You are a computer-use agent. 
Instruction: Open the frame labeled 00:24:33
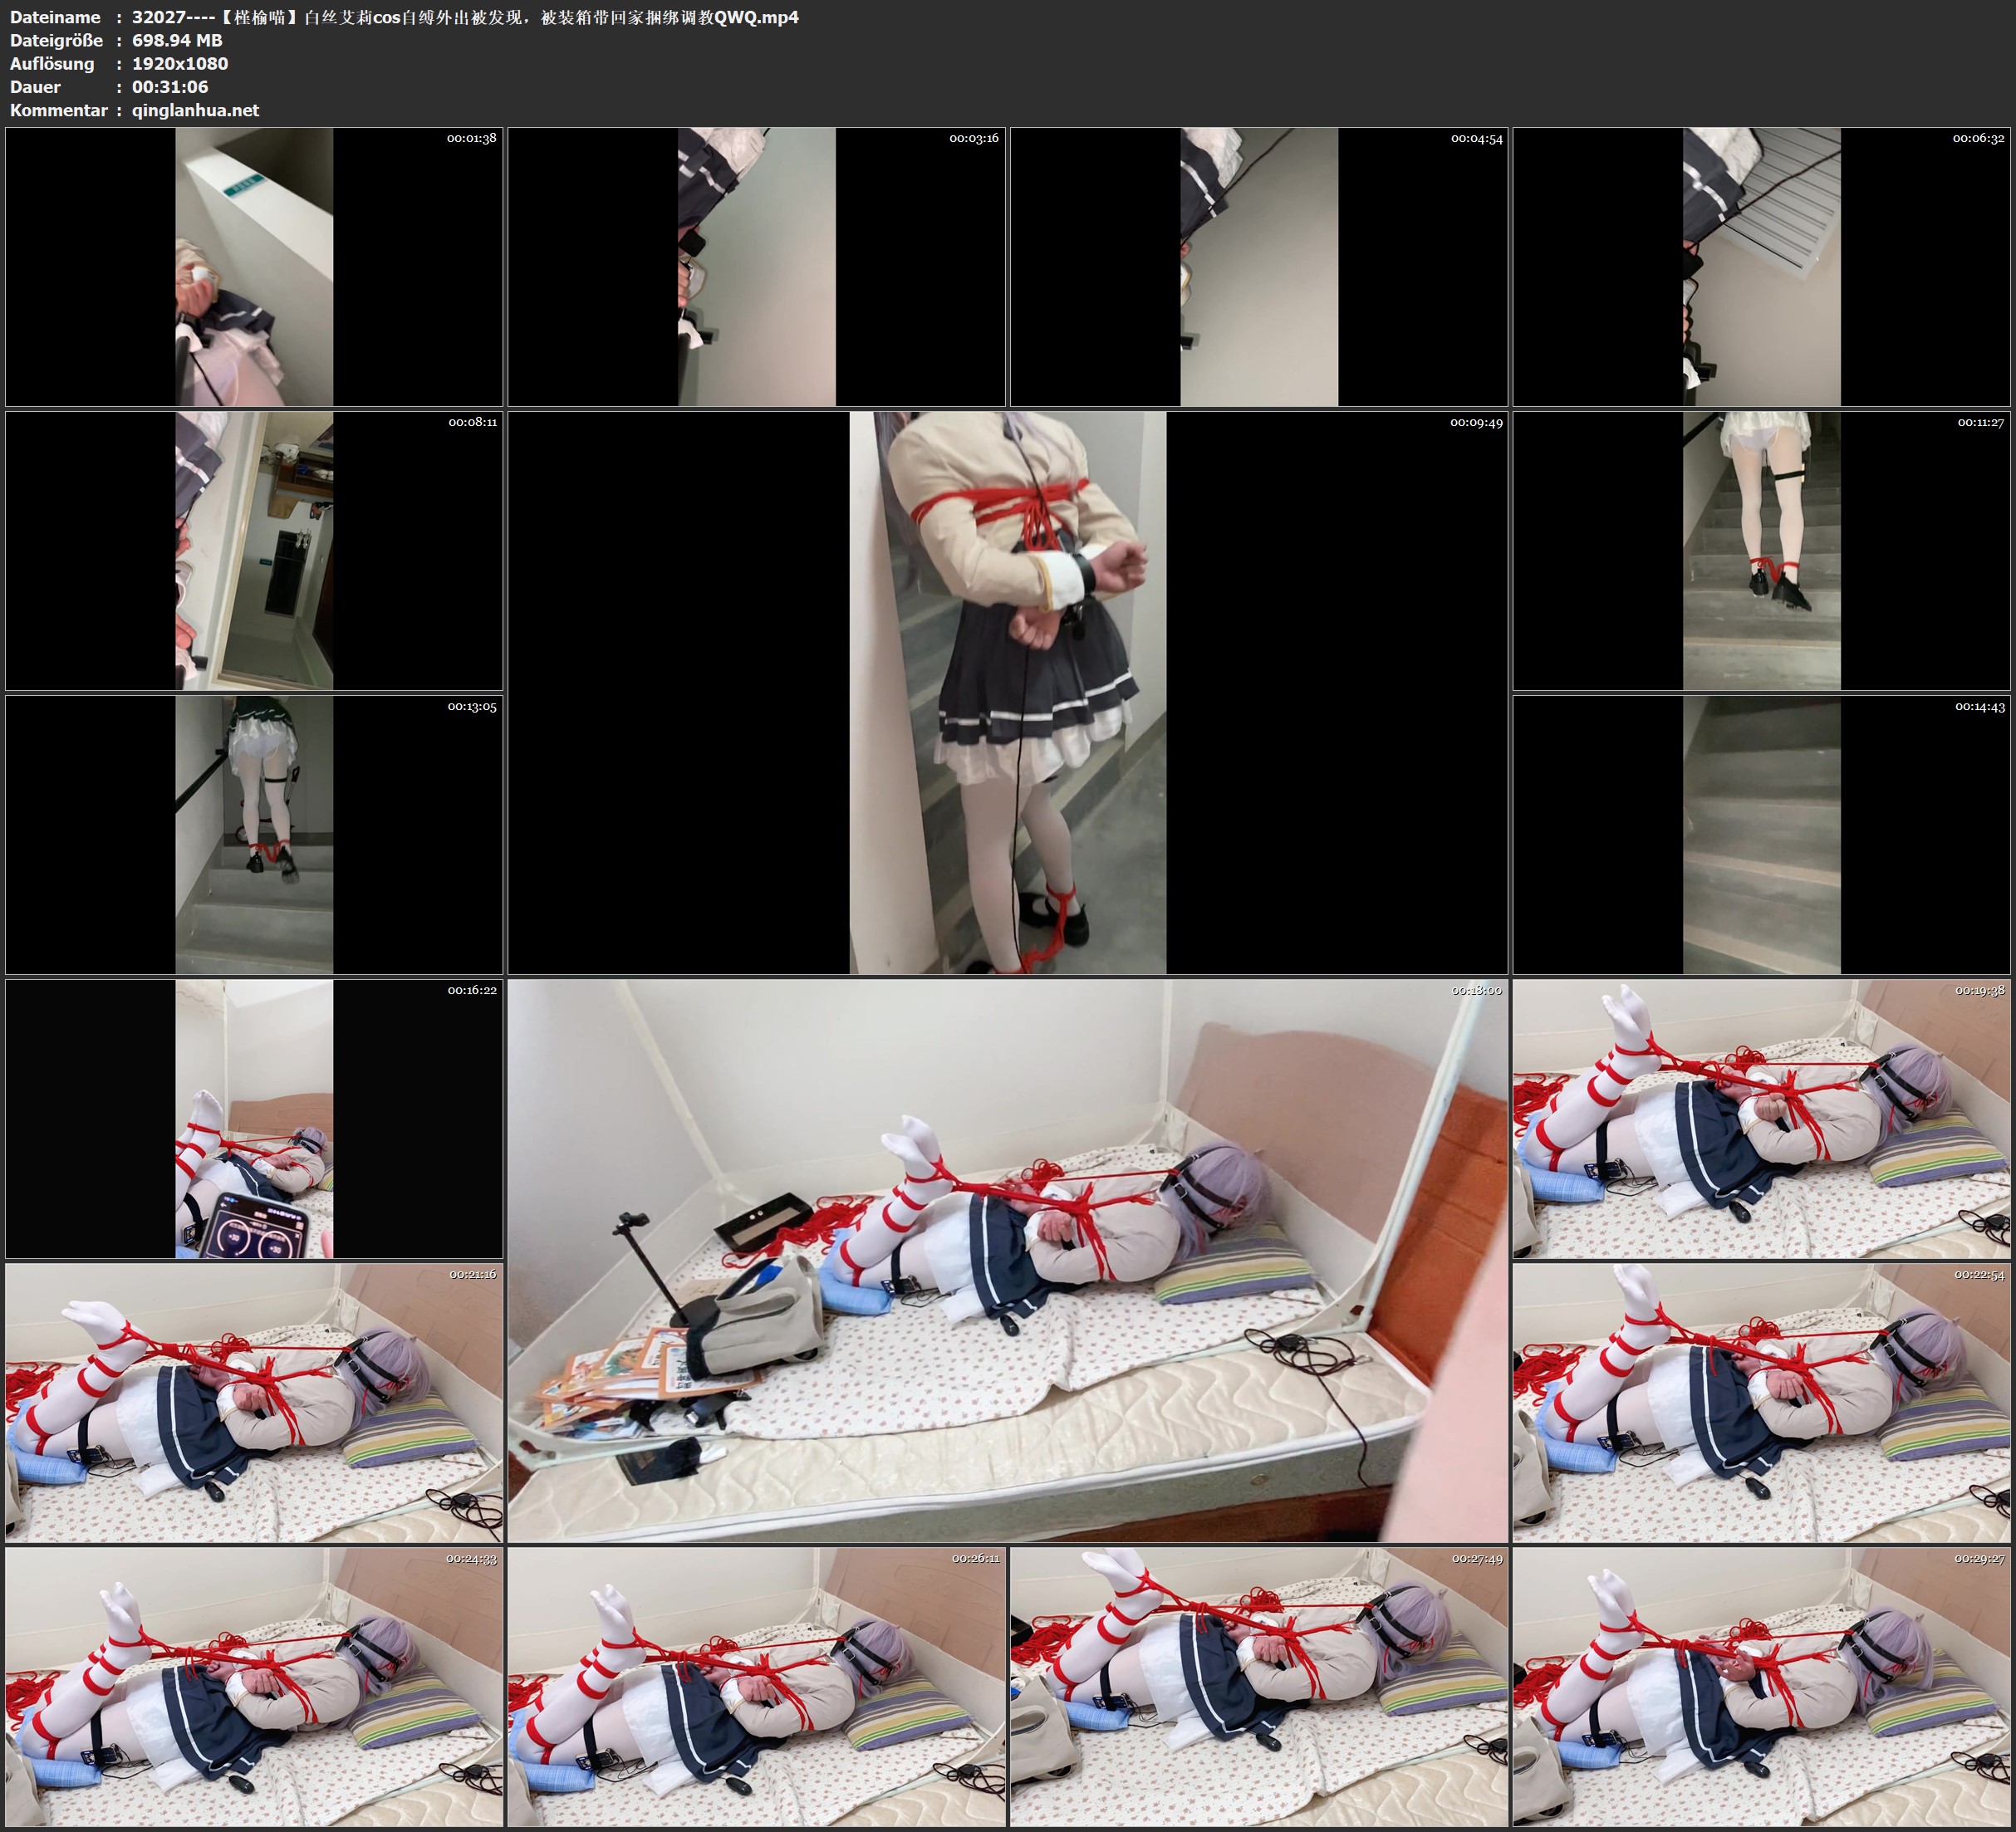[x=254, y=1686]
